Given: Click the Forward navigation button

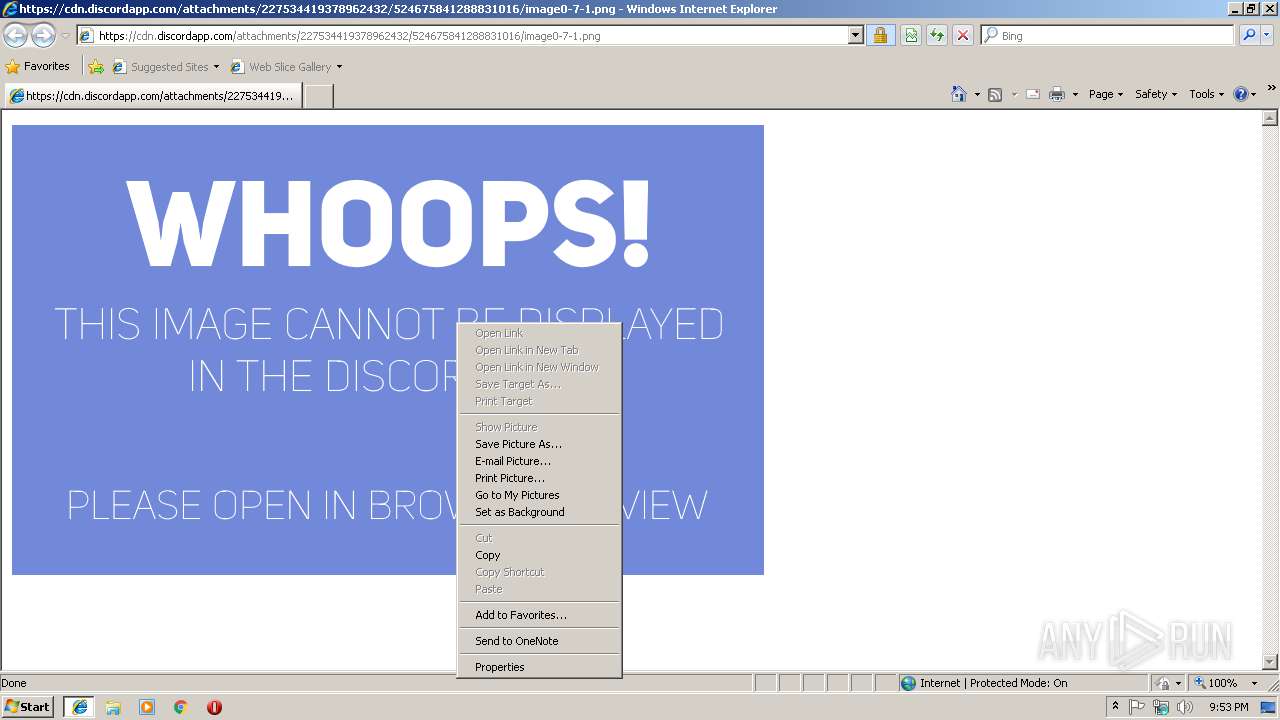Looking at the screenshot, I should (x=43, y=36).
